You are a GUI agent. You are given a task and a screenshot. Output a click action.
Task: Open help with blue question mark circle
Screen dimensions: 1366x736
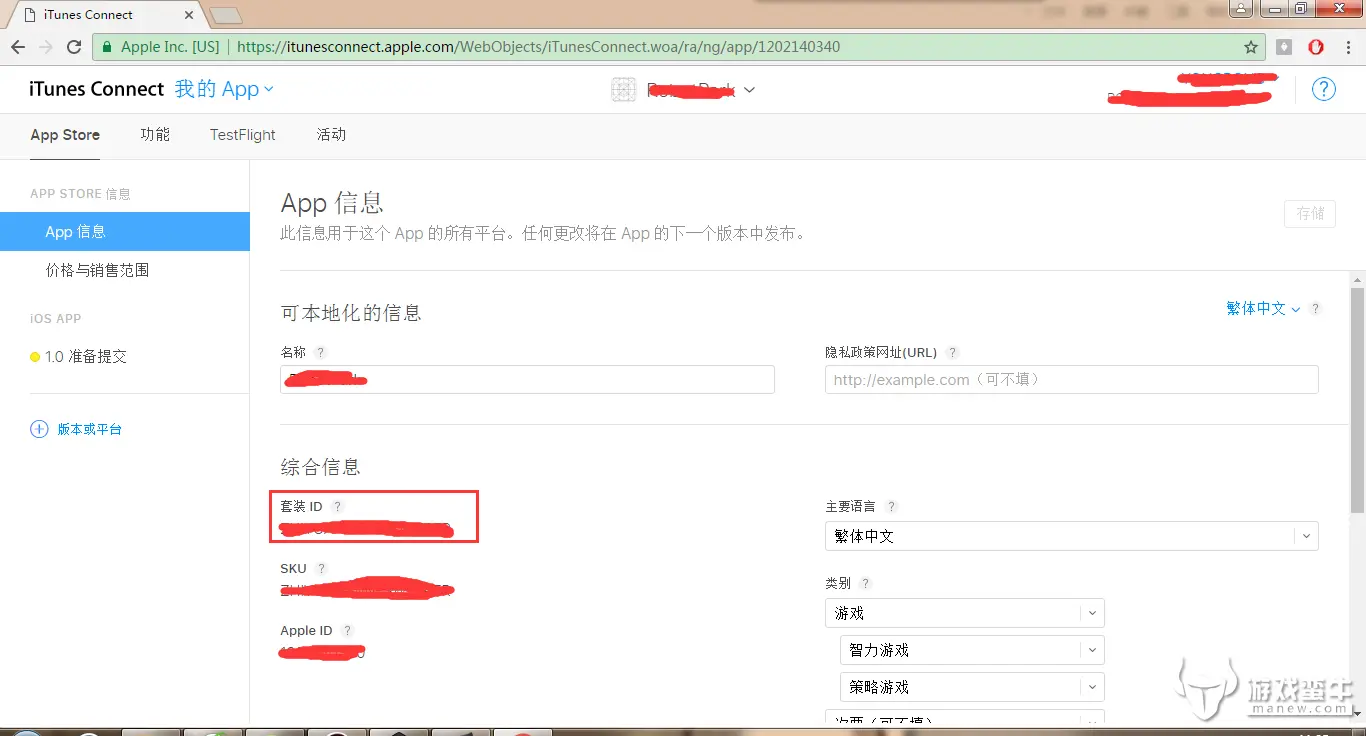click(1323, 89)
